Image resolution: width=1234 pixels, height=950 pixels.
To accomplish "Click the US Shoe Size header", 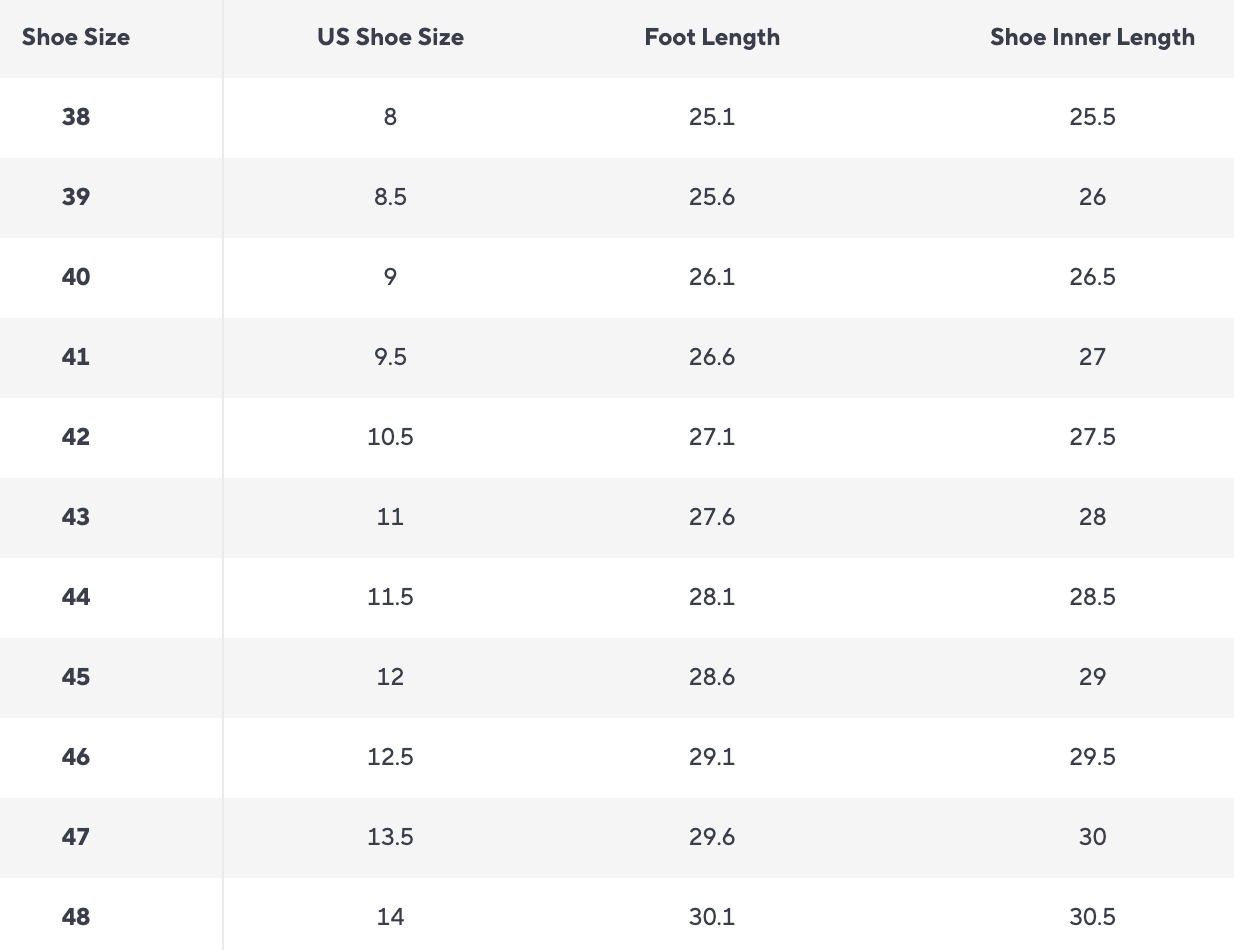I will point(390,38).
